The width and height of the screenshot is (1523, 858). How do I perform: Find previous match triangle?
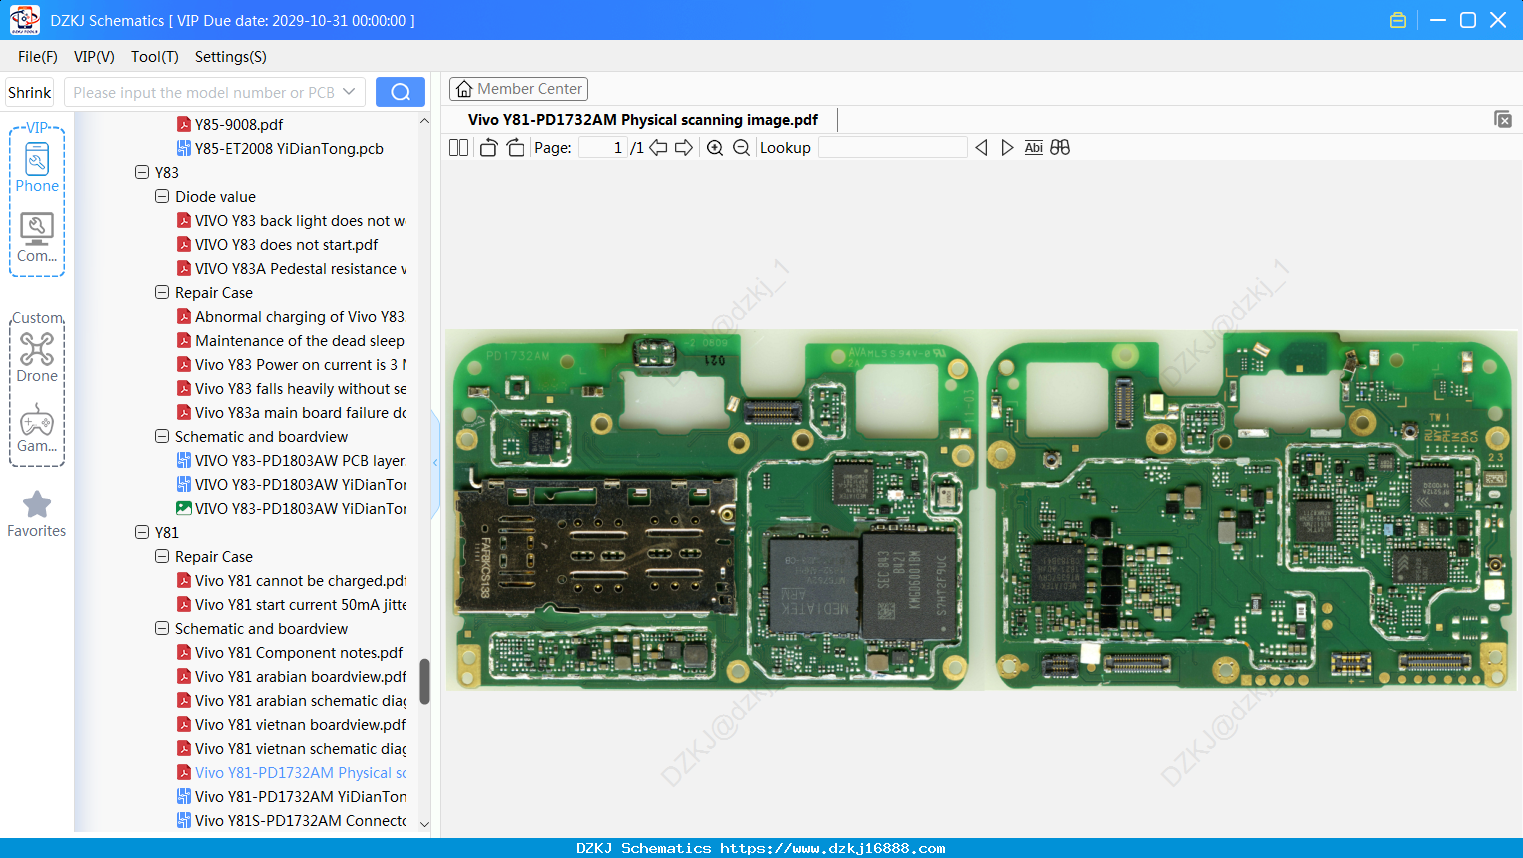click(981, 148)
